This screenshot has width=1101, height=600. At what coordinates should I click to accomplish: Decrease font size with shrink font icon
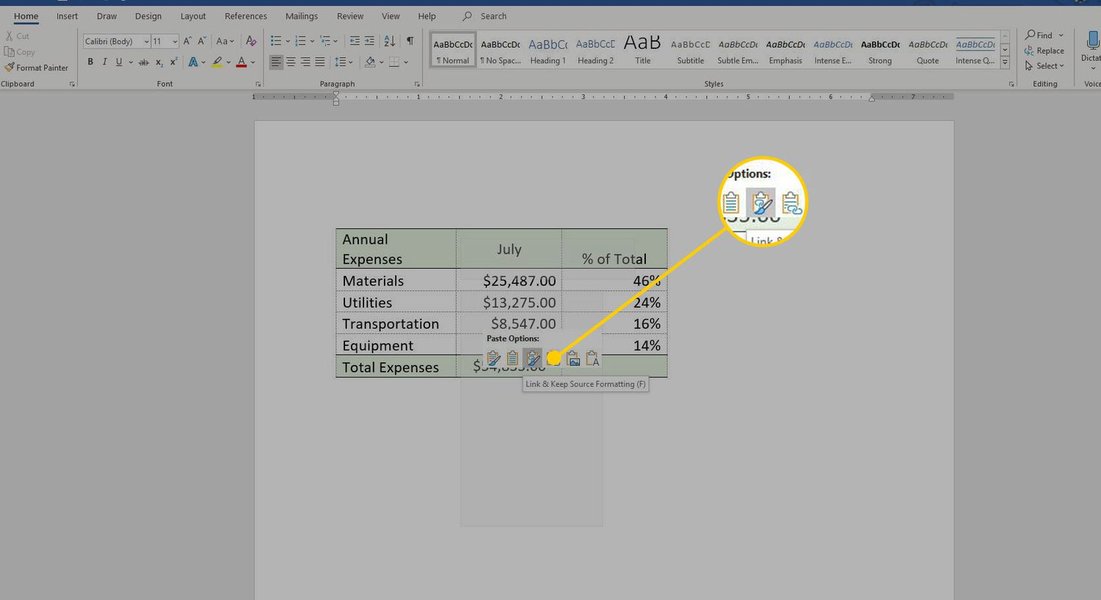pyautogui.click(x=202, y=41)
